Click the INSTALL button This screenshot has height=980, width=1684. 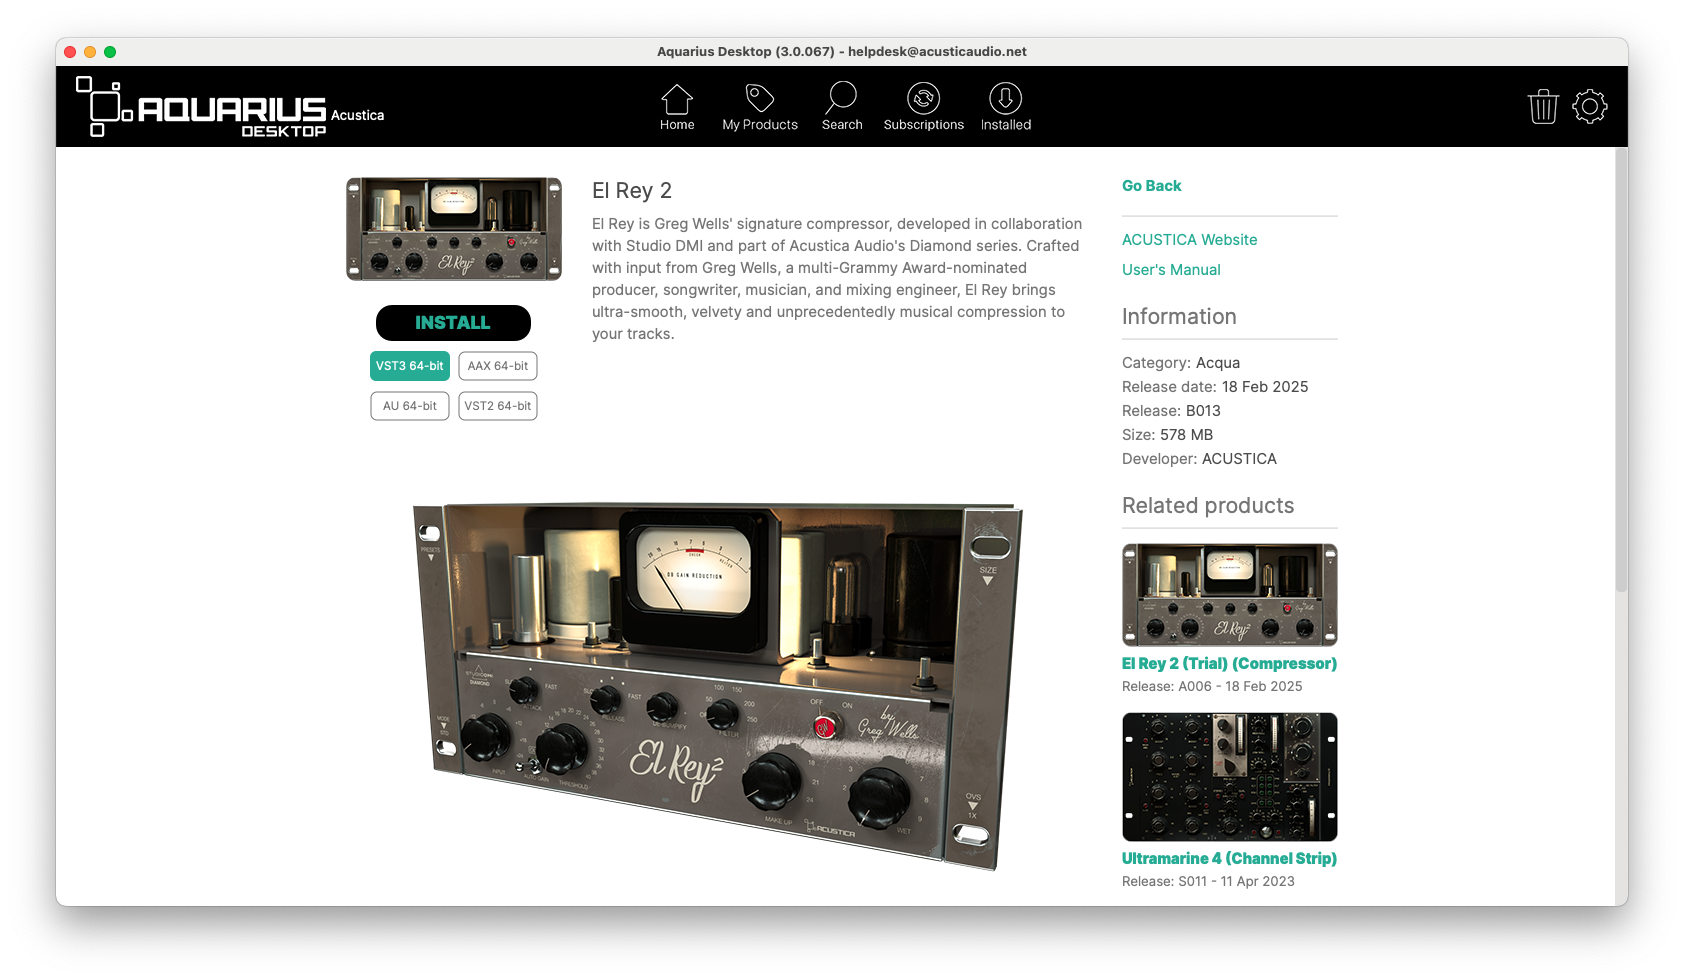453,323
